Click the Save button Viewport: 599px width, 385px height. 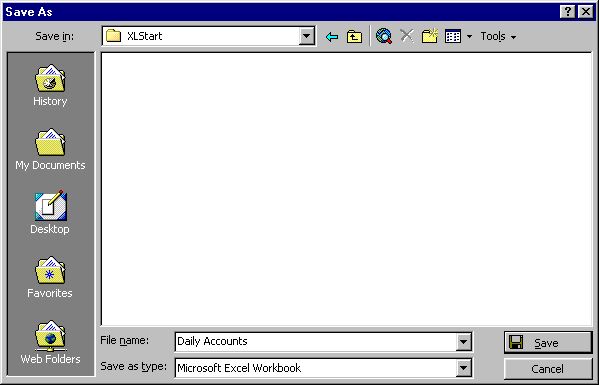point(548,343)
